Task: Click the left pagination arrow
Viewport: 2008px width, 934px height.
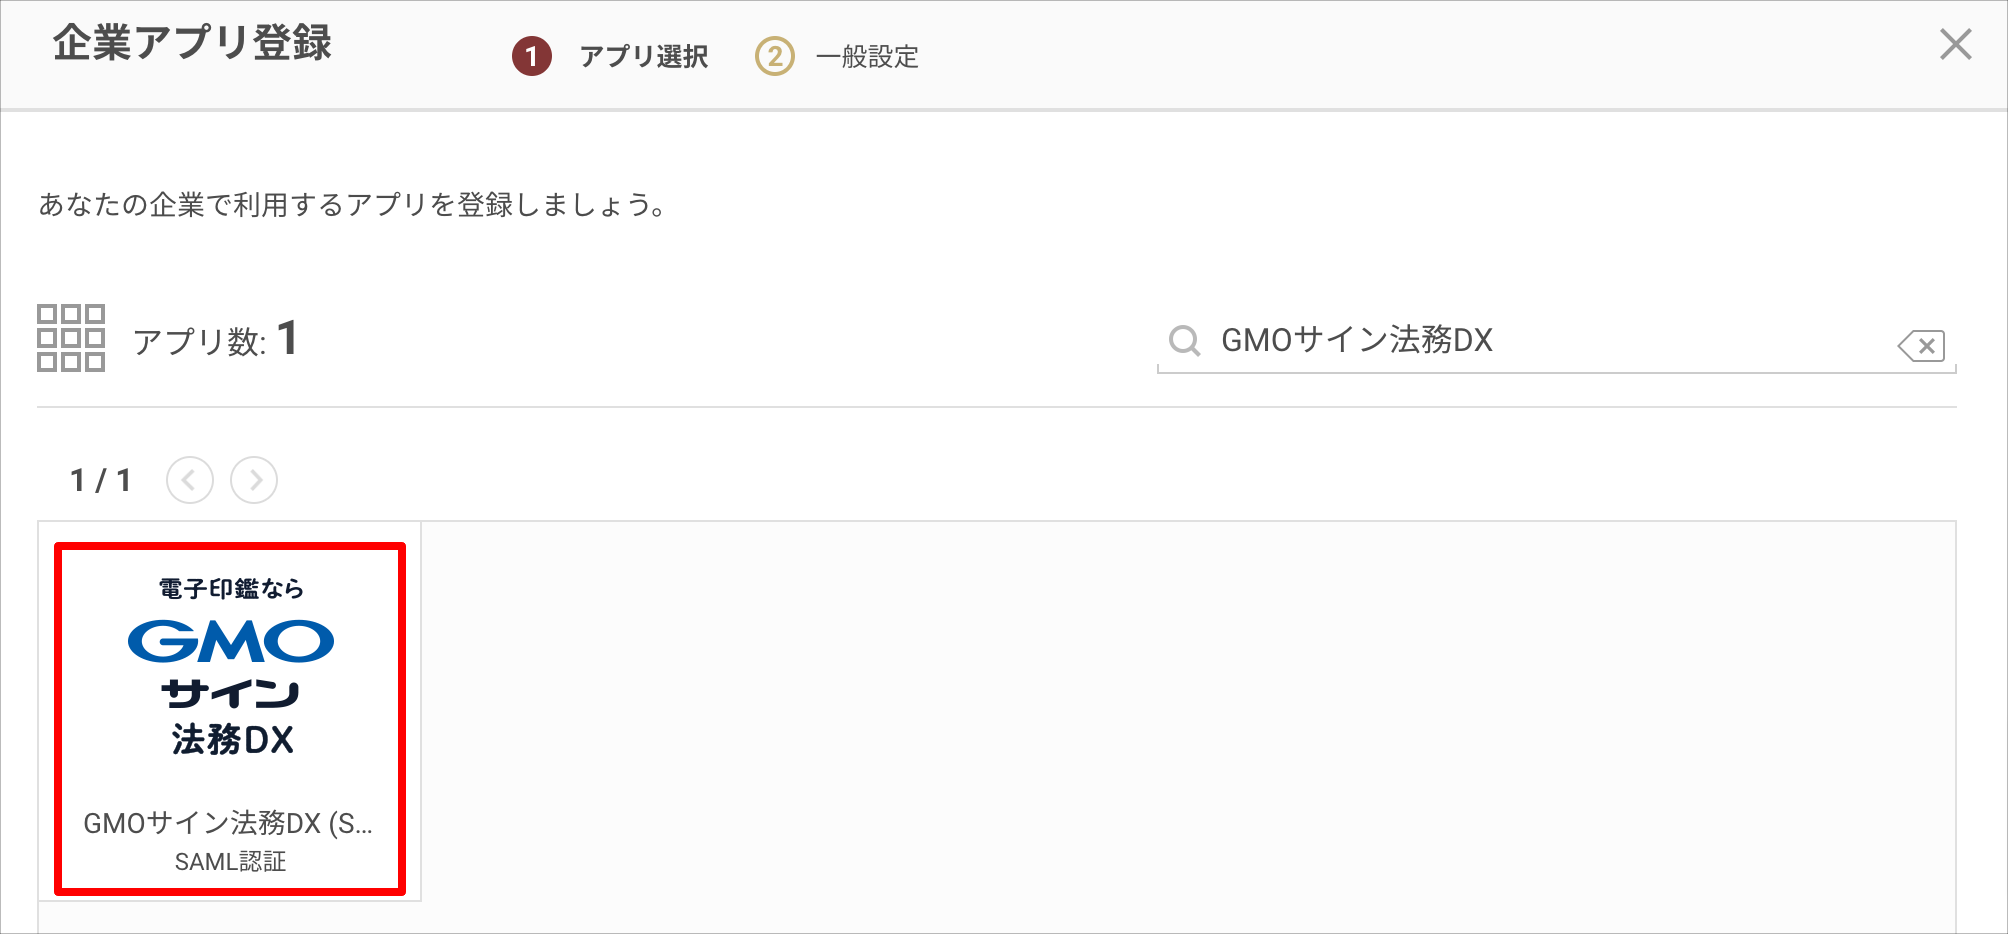Action: [189, 480]
